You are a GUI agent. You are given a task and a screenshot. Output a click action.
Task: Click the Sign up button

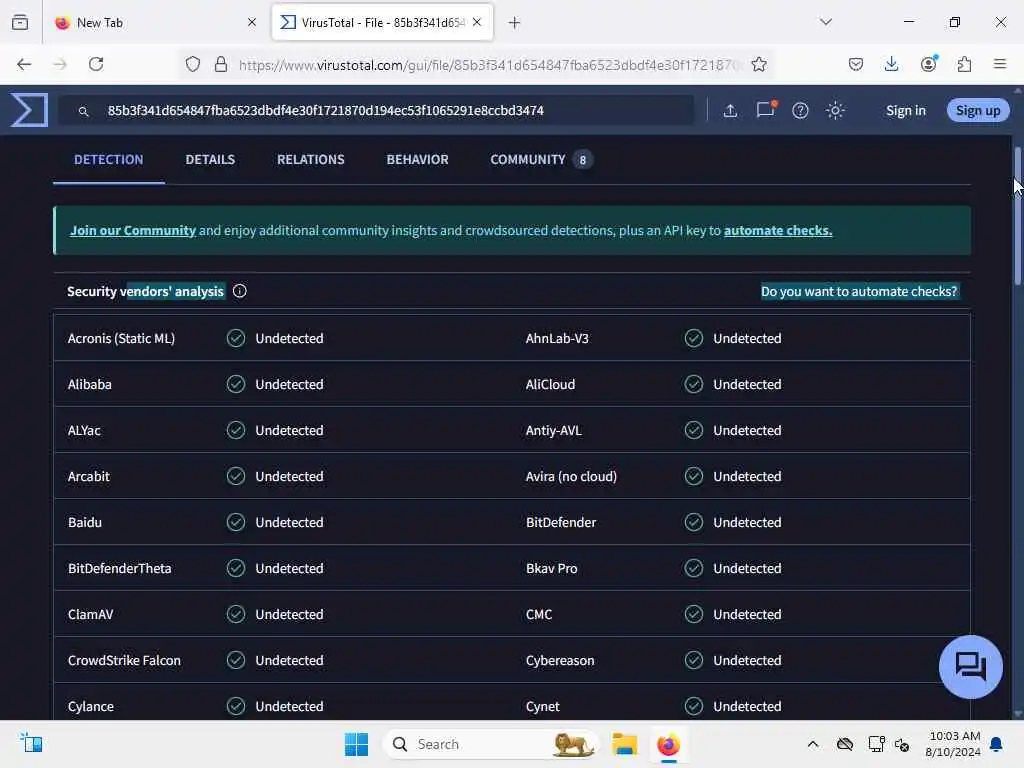coord(978,110)
